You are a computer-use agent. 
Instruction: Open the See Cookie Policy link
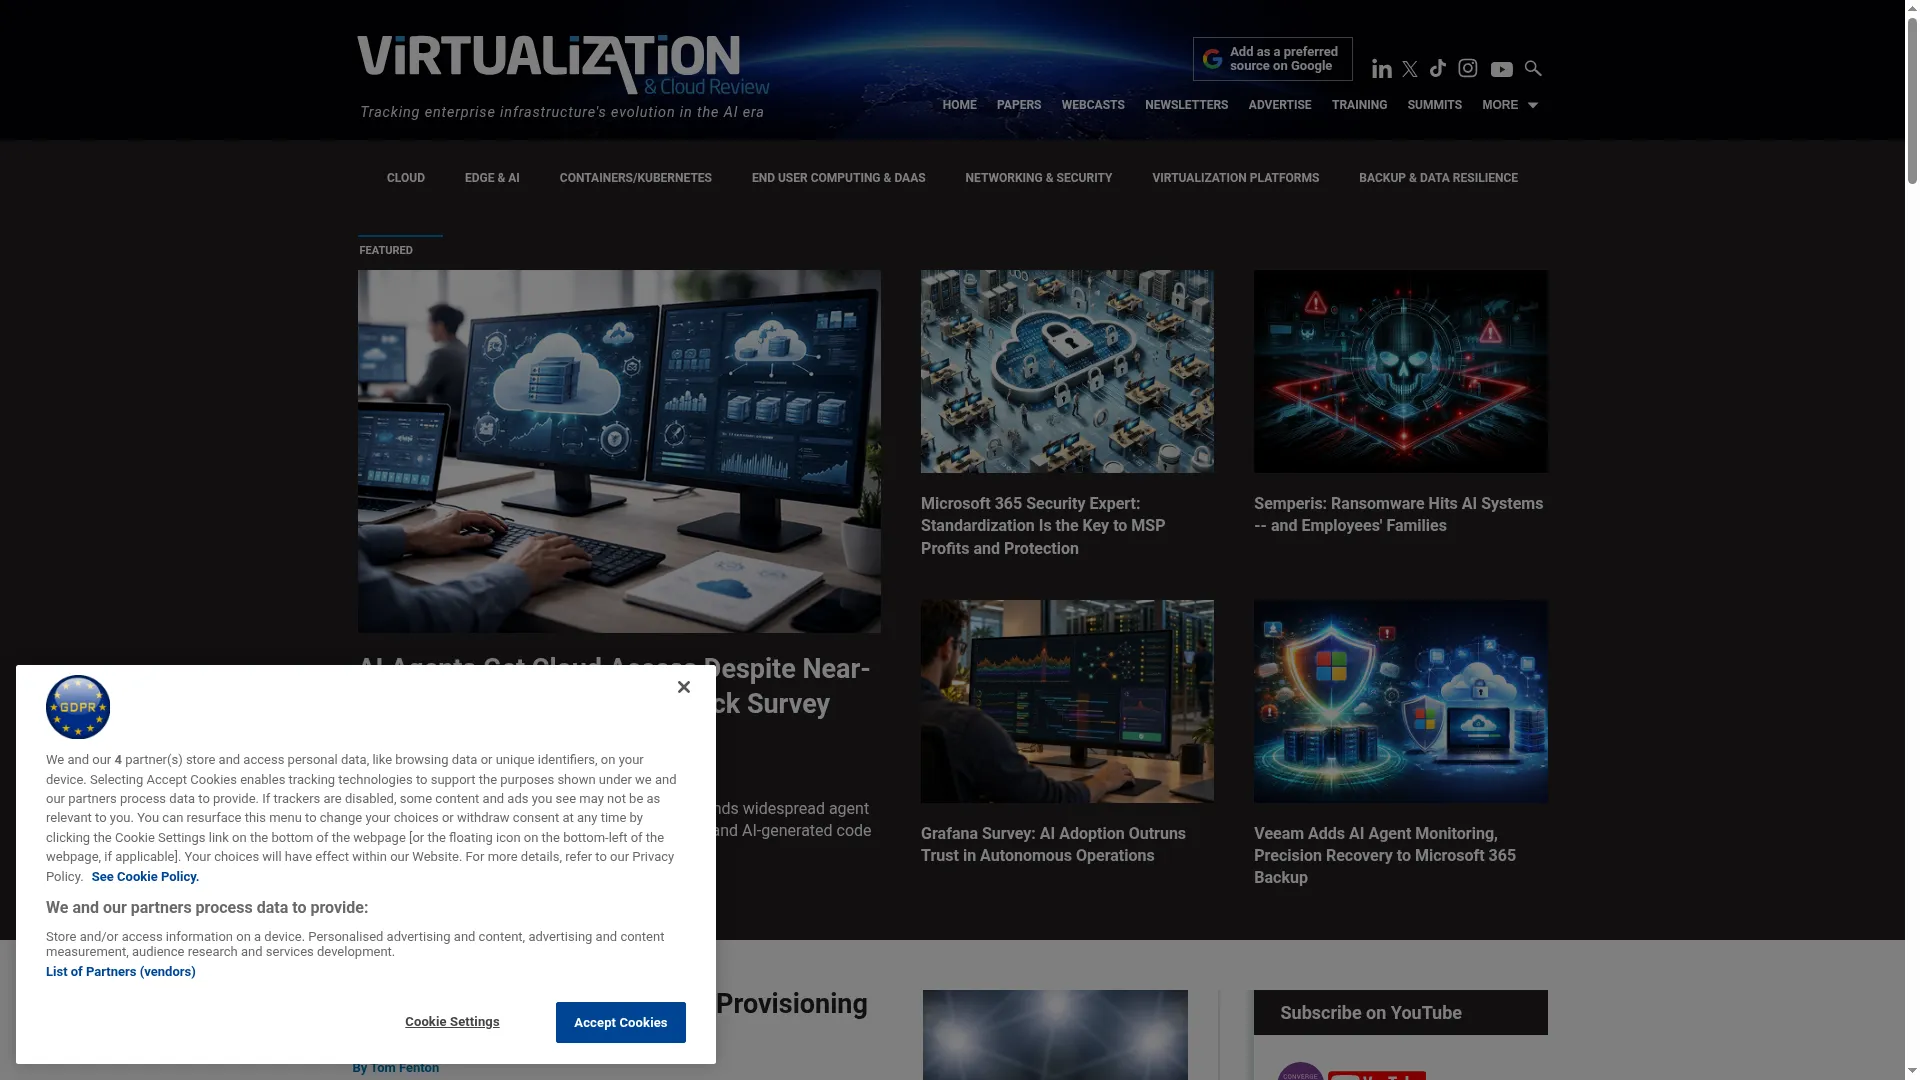tap(145, 877)
